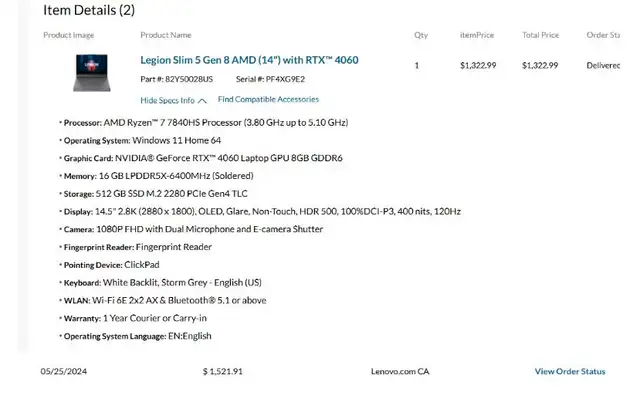Select the Qty column header
Viewport: 640px width, 395px height.
(421, 35)
